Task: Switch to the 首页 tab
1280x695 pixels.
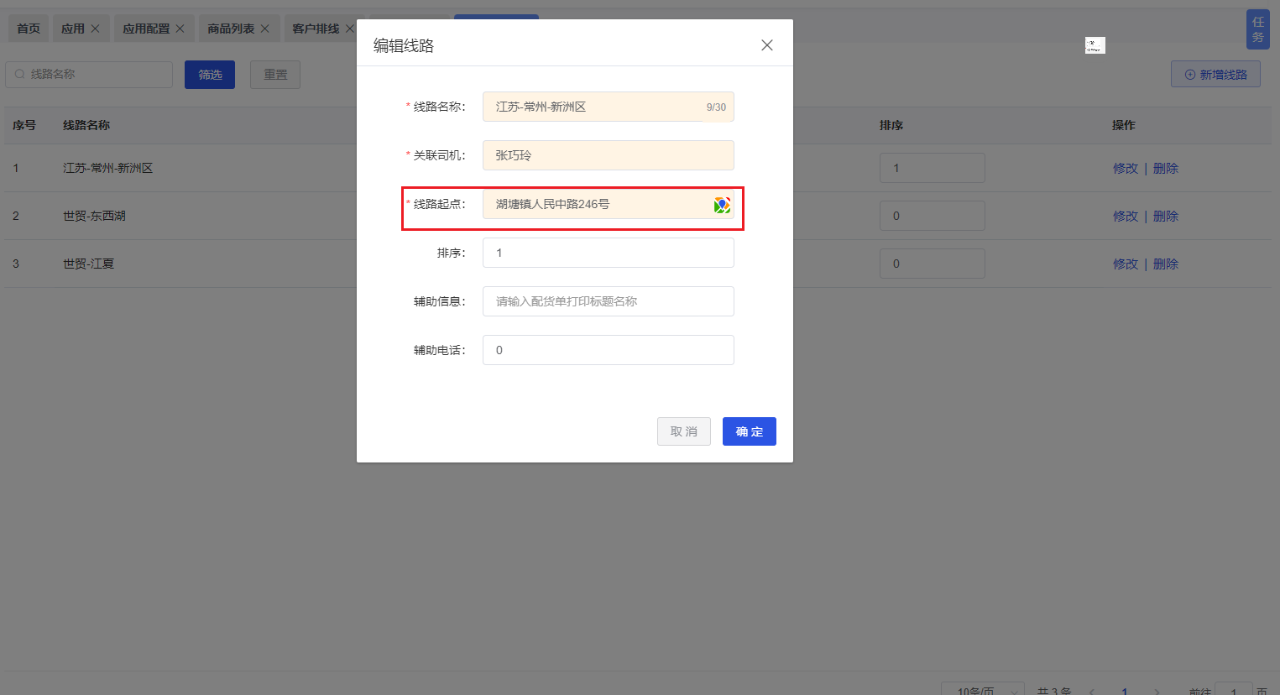Action: click(28, 29)
